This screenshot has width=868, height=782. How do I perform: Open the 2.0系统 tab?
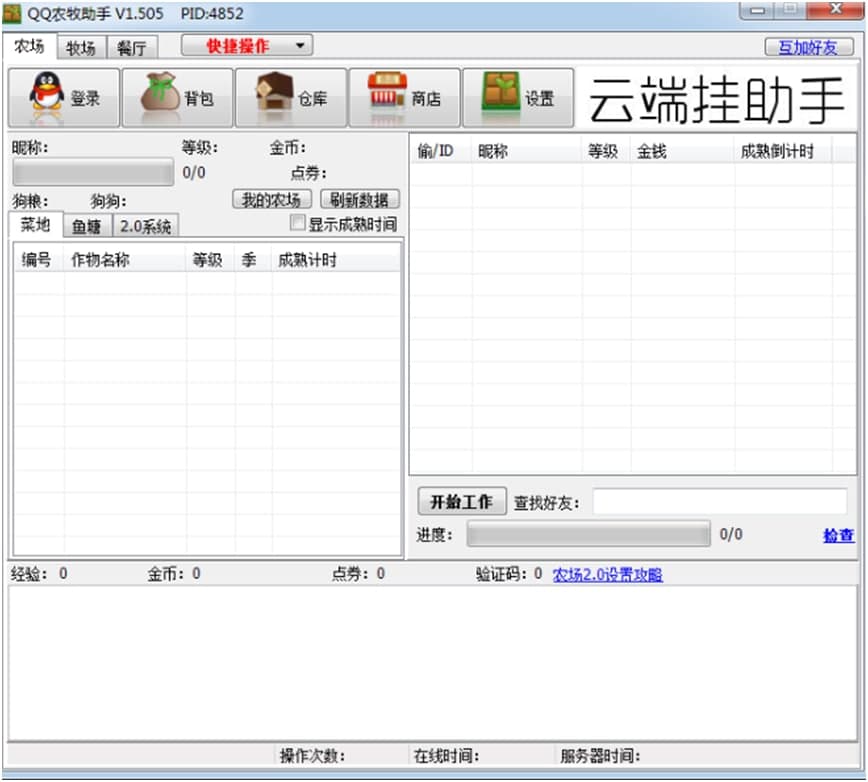[145, 226]
